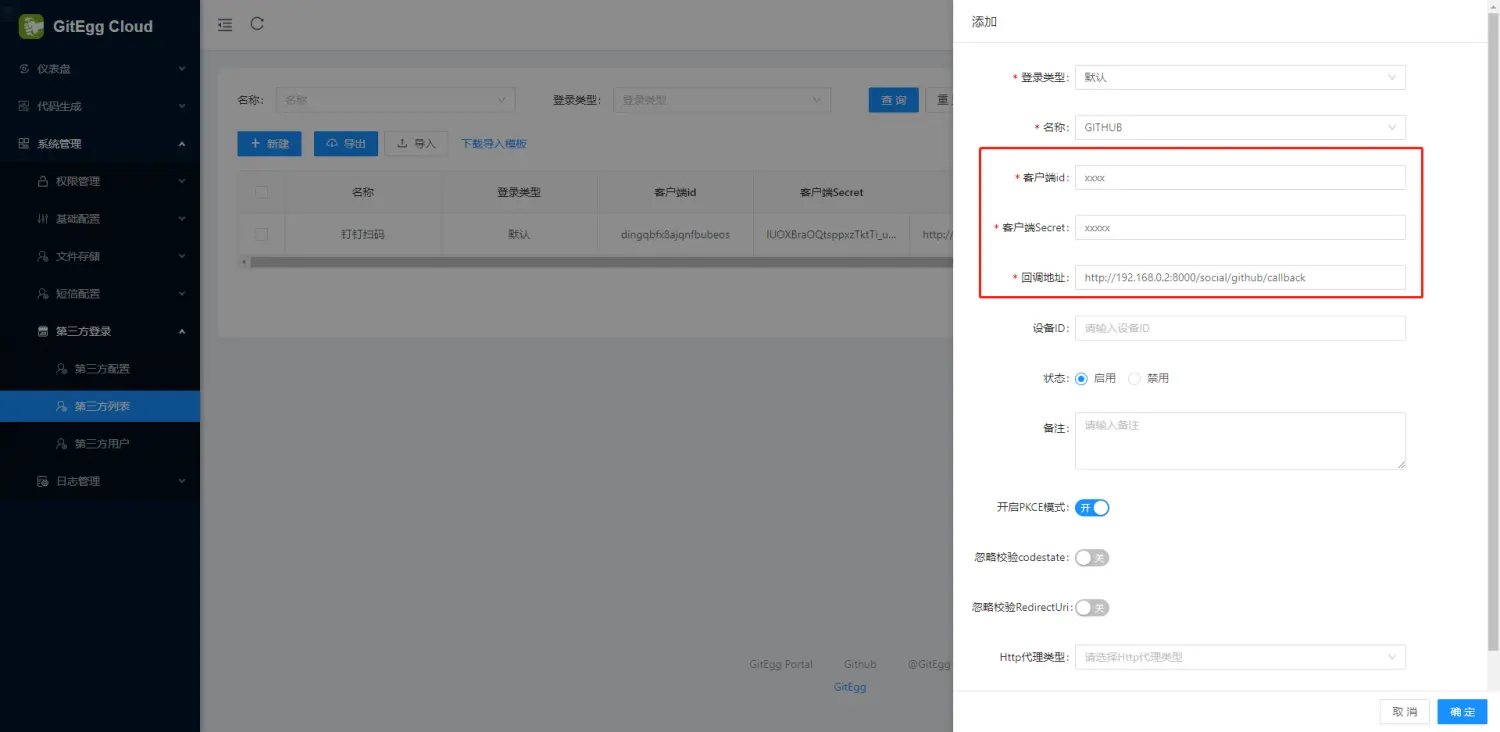The width and height of the screenshot is (1500, 732).
Task: Click the 钉钉扫码 cell in the table
Action: click(x=363, y=234)
